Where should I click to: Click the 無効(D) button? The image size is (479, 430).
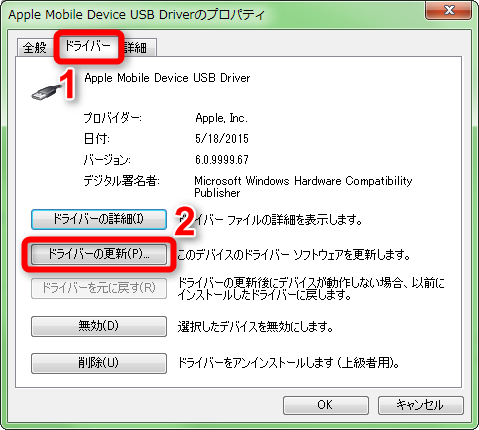pos(99,326)
